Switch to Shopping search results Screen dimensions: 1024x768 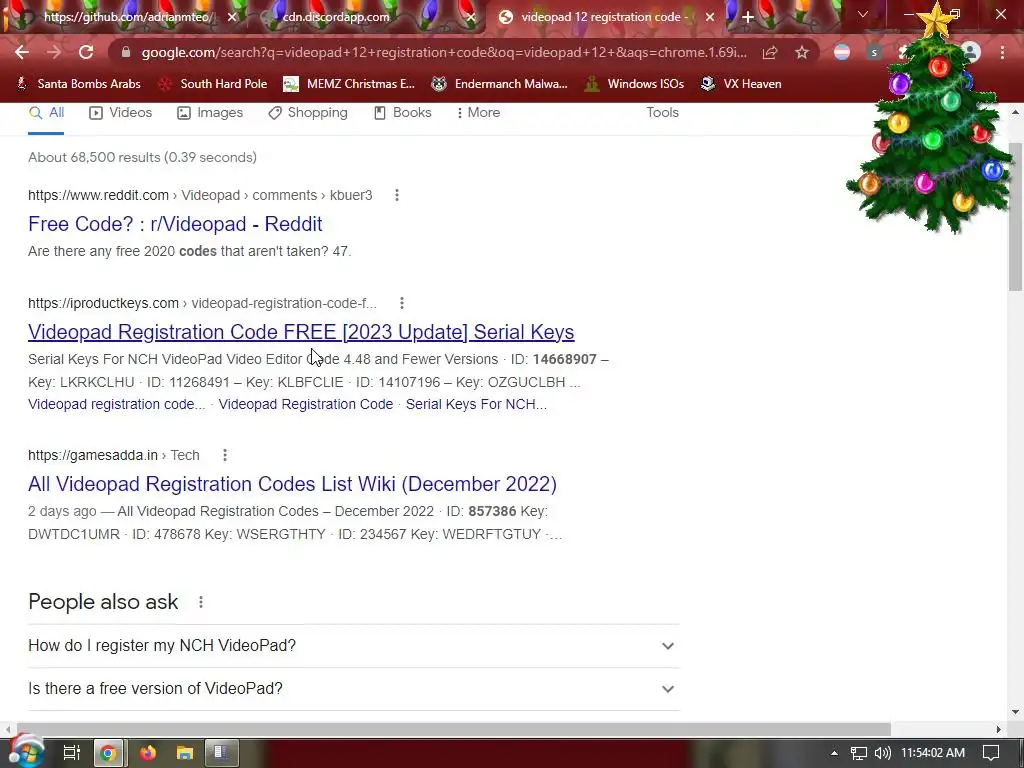click(308, 113)
